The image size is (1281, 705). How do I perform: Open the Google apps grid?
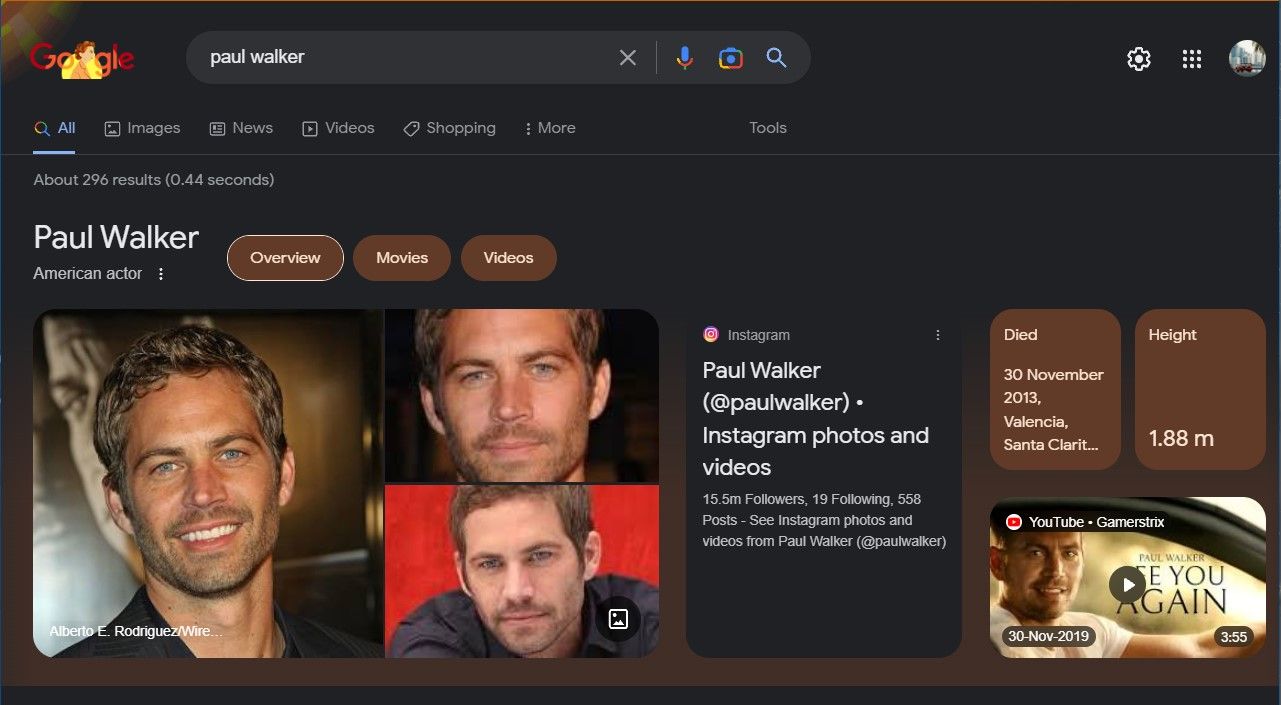[x=1191, y=58]
